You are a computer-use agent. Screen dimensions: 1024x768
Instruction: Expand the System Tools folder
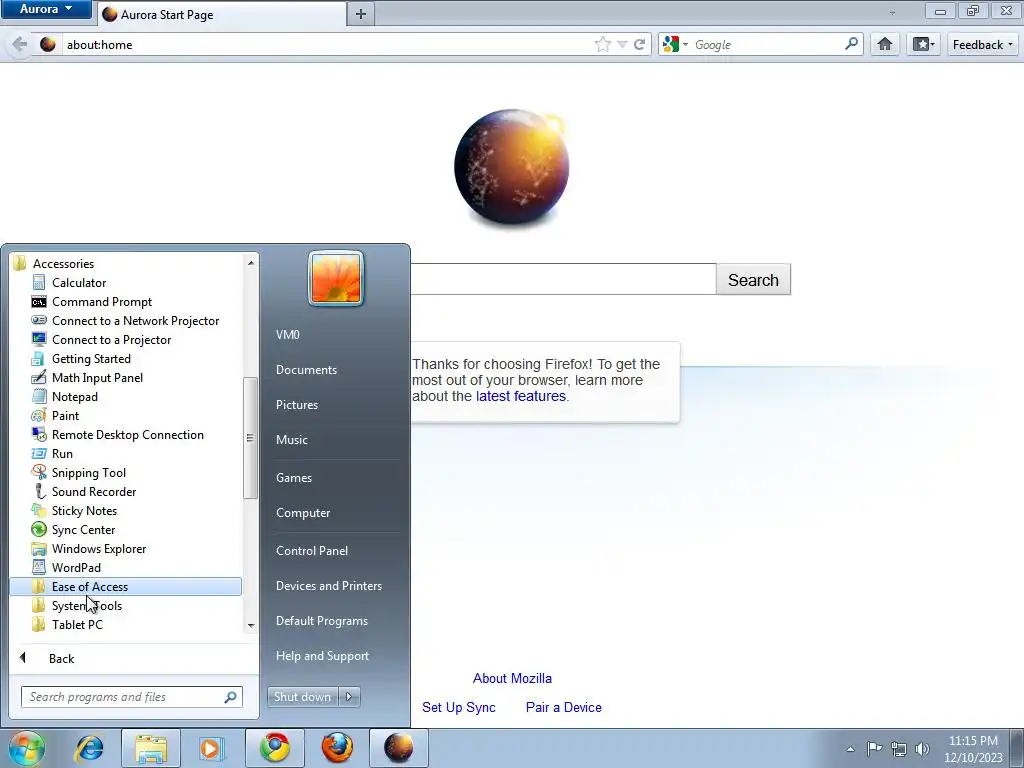click(x=86, y=605)
